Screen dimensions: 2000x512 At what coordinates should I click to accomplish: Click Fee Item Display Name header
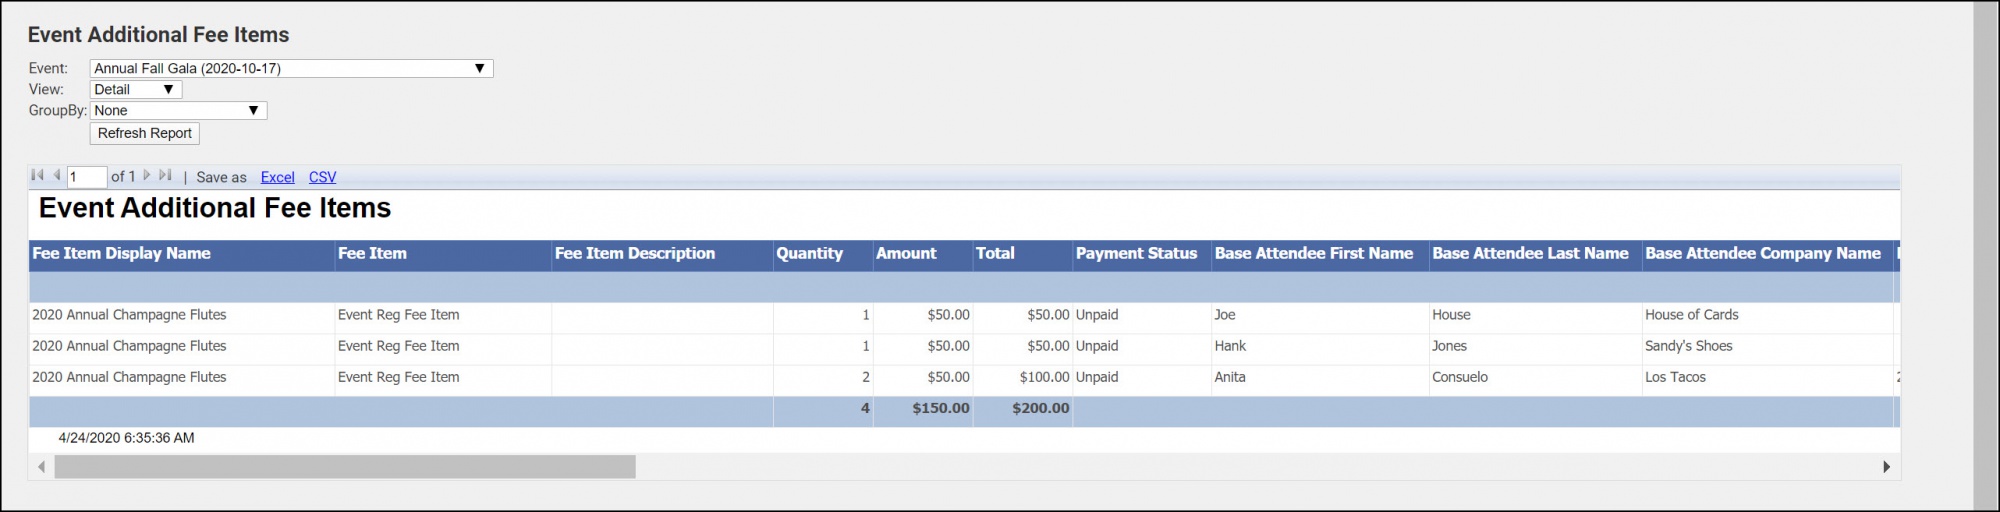[x=121, y=254]
